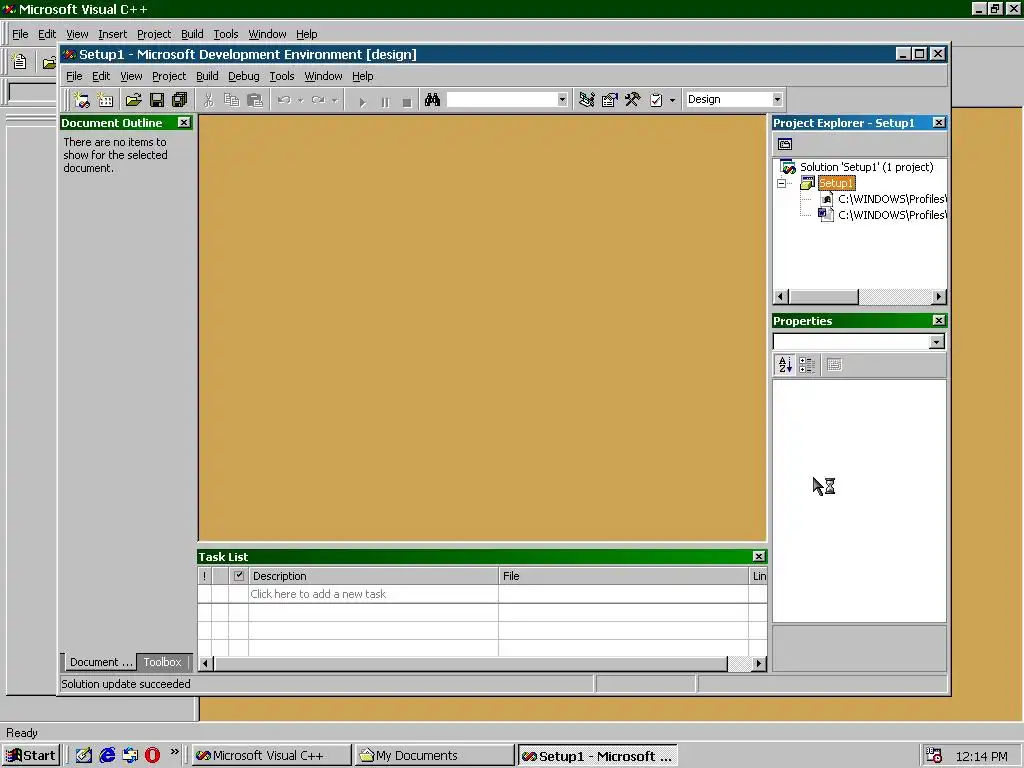Click right scroll arrow in Project Explorer
This screenshot has width=1024, height=768.
[938, 296]
